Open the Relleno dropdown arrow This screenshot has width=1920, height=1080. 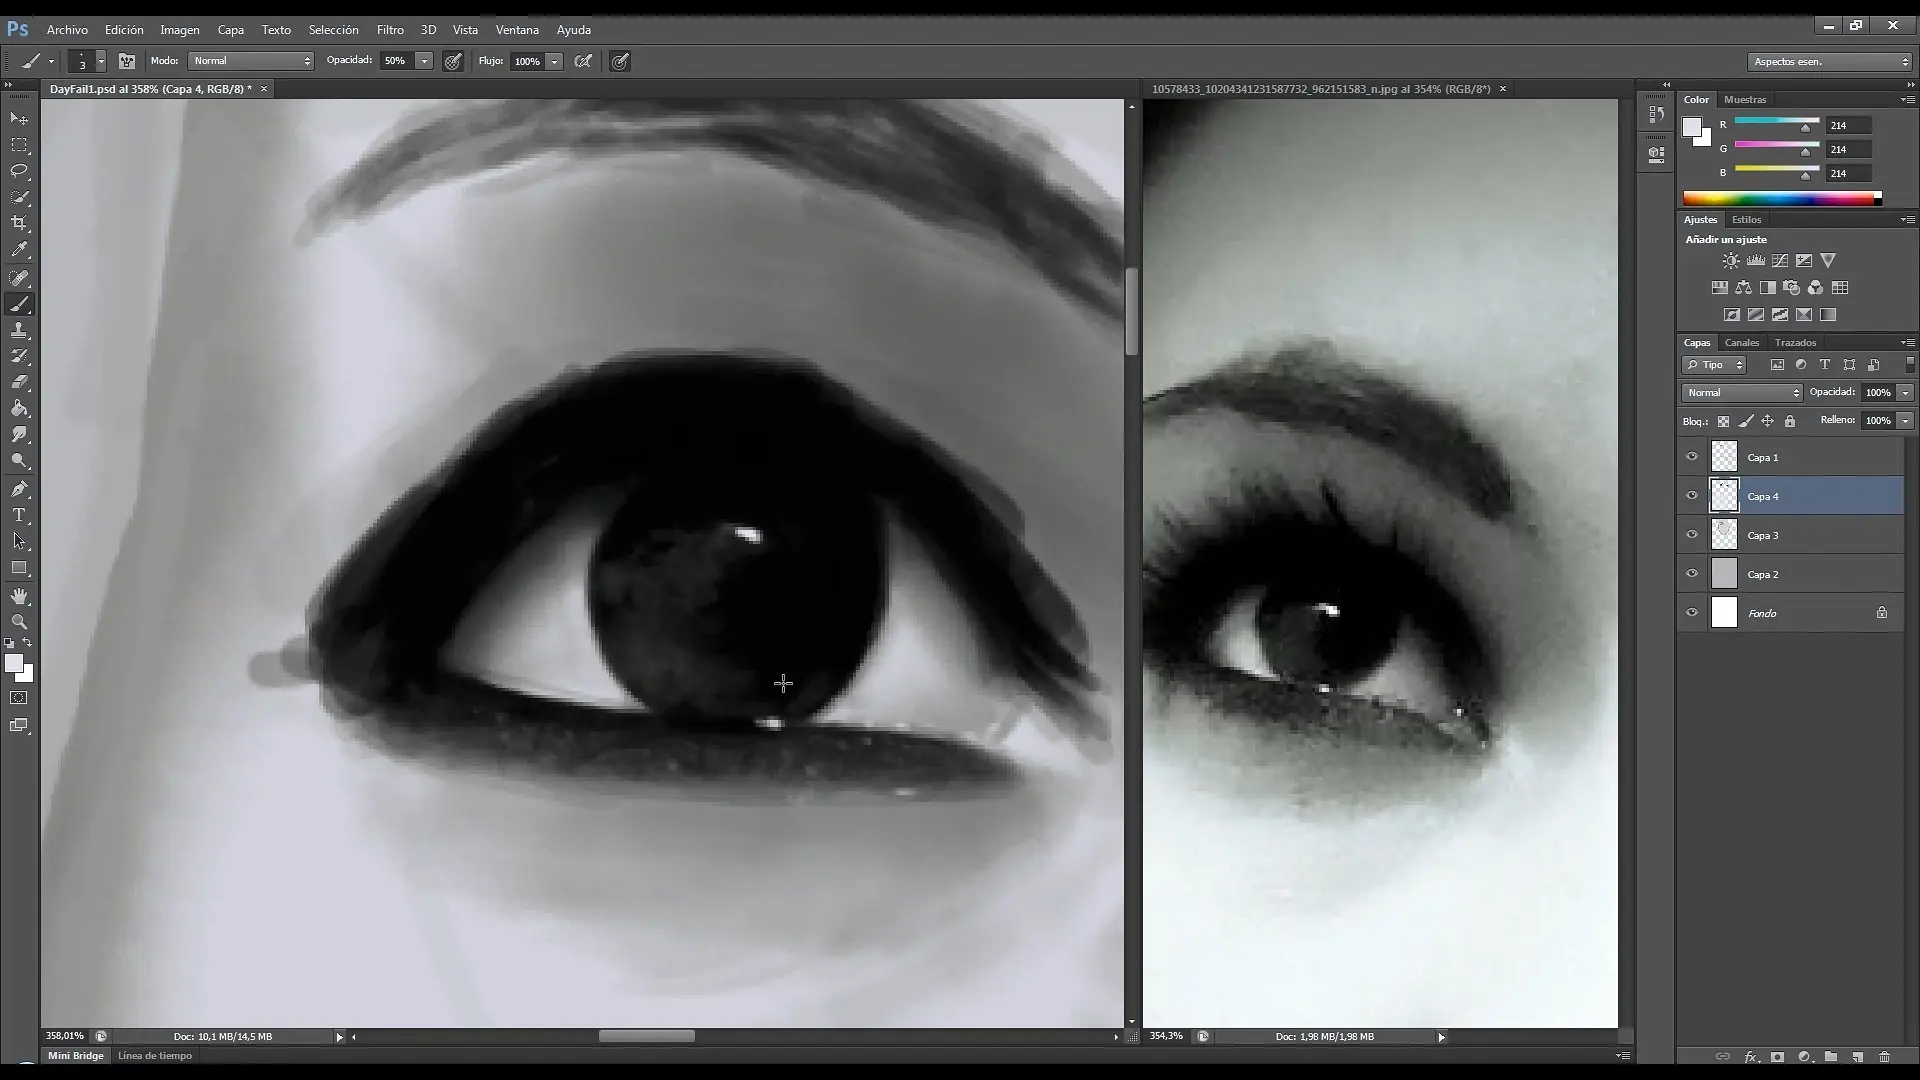click(x=1905, y=421)
